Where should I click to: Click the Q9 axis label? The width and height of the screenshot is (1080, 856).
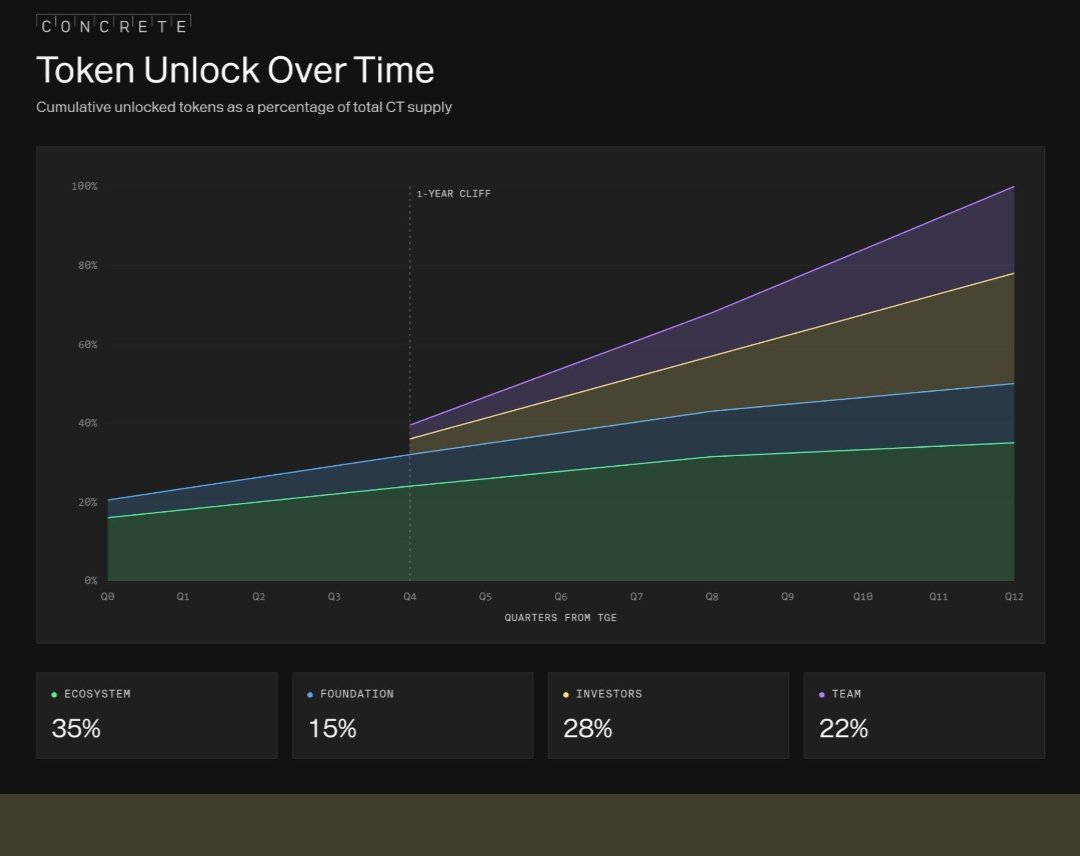pos(787,596)
